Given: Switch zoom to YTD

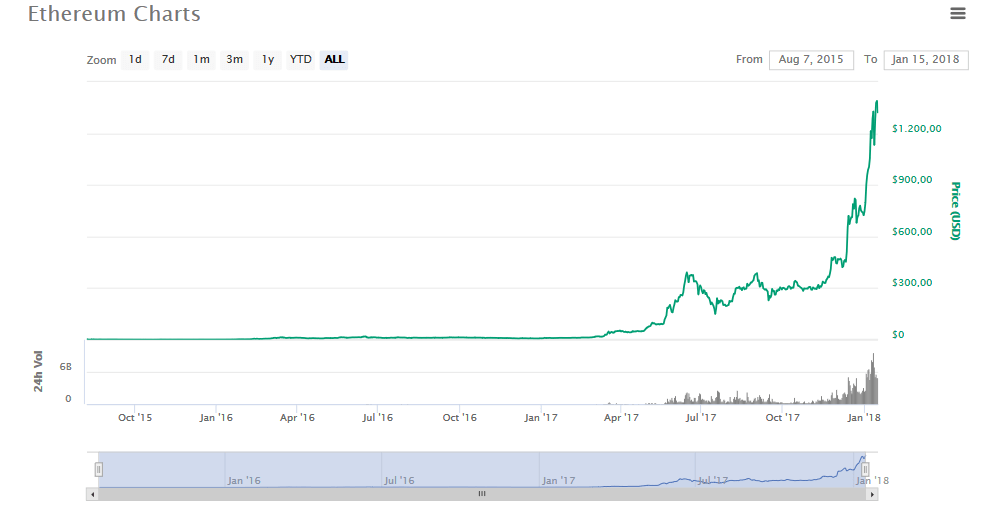Looking at the screenshot, I should pyautogui.click(x=301, y=60).
